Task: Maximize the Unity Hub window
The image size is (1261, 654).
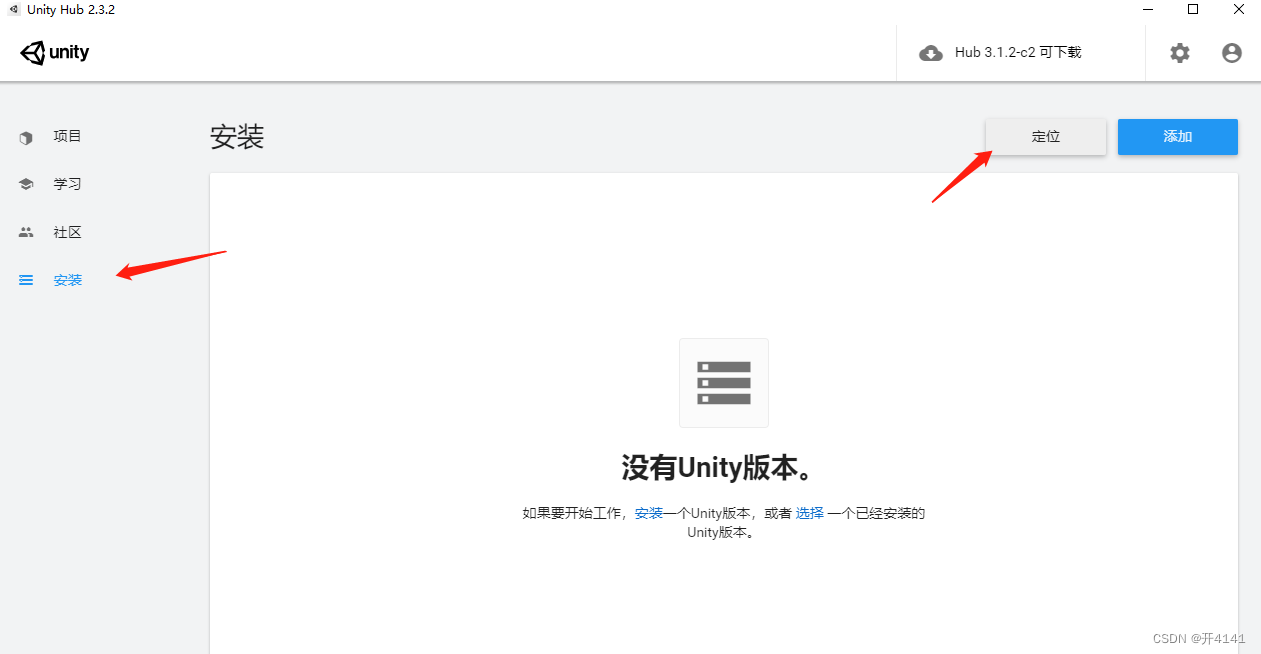Action: point(1193,9)
